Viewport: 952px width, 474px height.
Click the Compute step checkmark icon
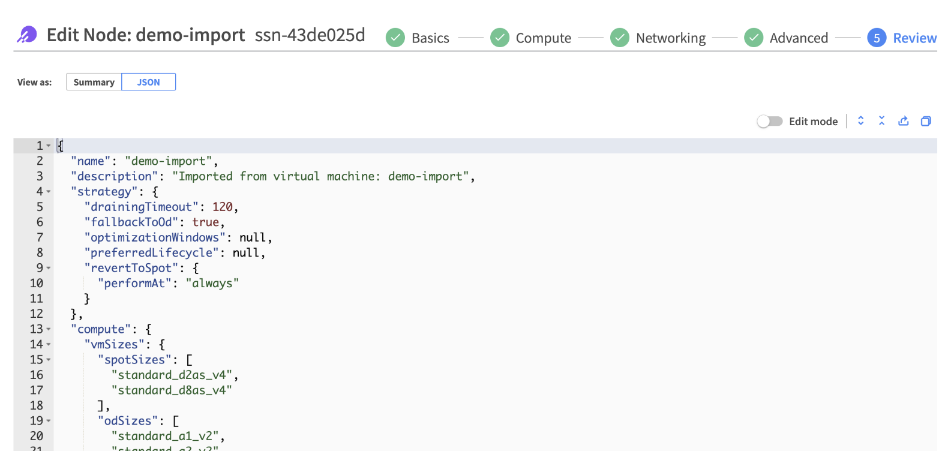point(499,38)
